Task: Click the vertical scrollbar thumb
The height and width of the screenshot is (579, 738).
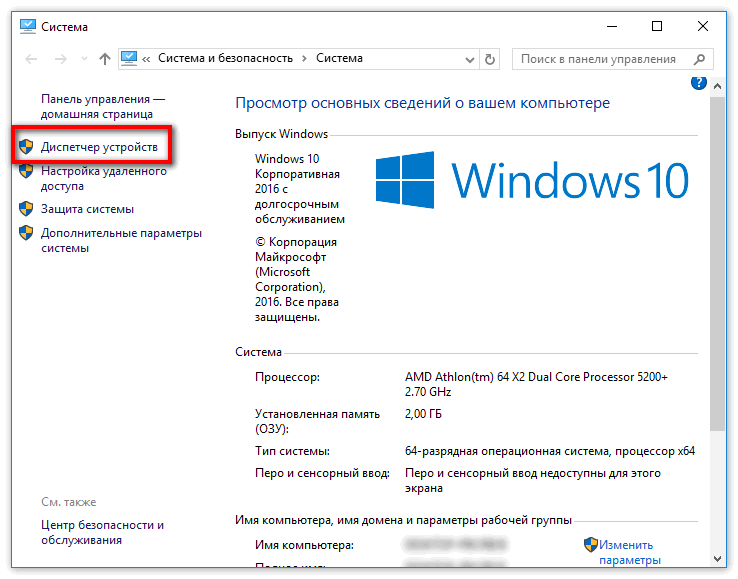Action: pyautogui.click(x=717, y=264)
